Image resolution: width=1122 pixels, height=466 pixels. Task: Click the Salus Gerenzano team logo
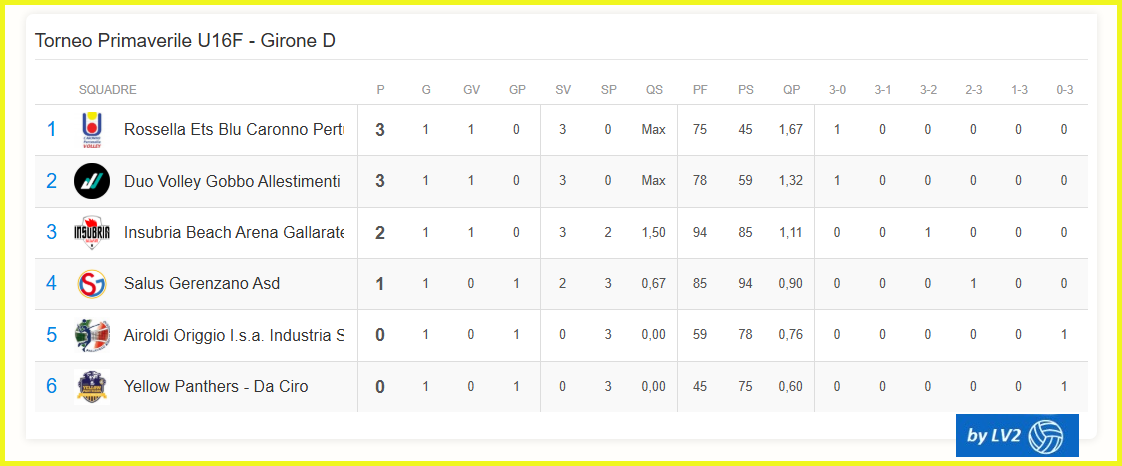coord(92,284)
